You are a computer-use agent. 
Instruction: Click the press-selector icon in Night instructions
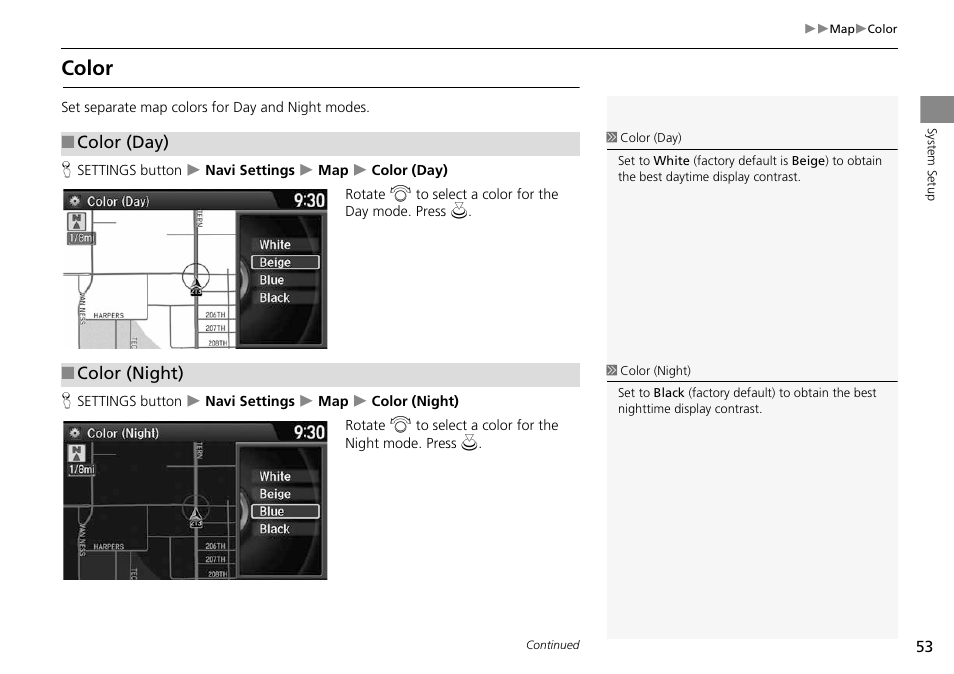pyautogui.click(x=470, y=442)
